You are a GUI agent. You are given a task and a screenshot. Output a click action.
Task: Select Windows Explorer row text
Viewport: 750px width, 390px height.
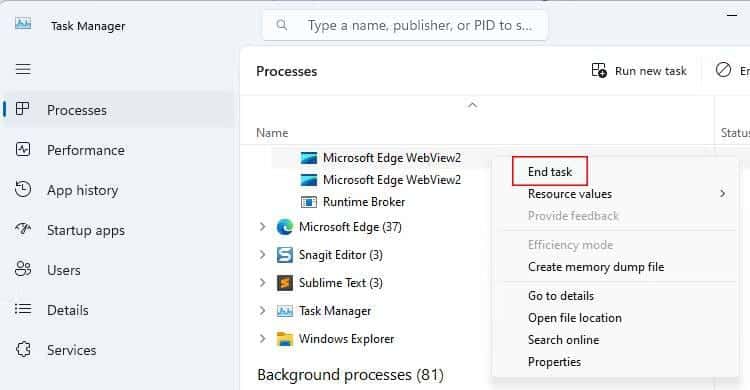(x=346, y=339)
